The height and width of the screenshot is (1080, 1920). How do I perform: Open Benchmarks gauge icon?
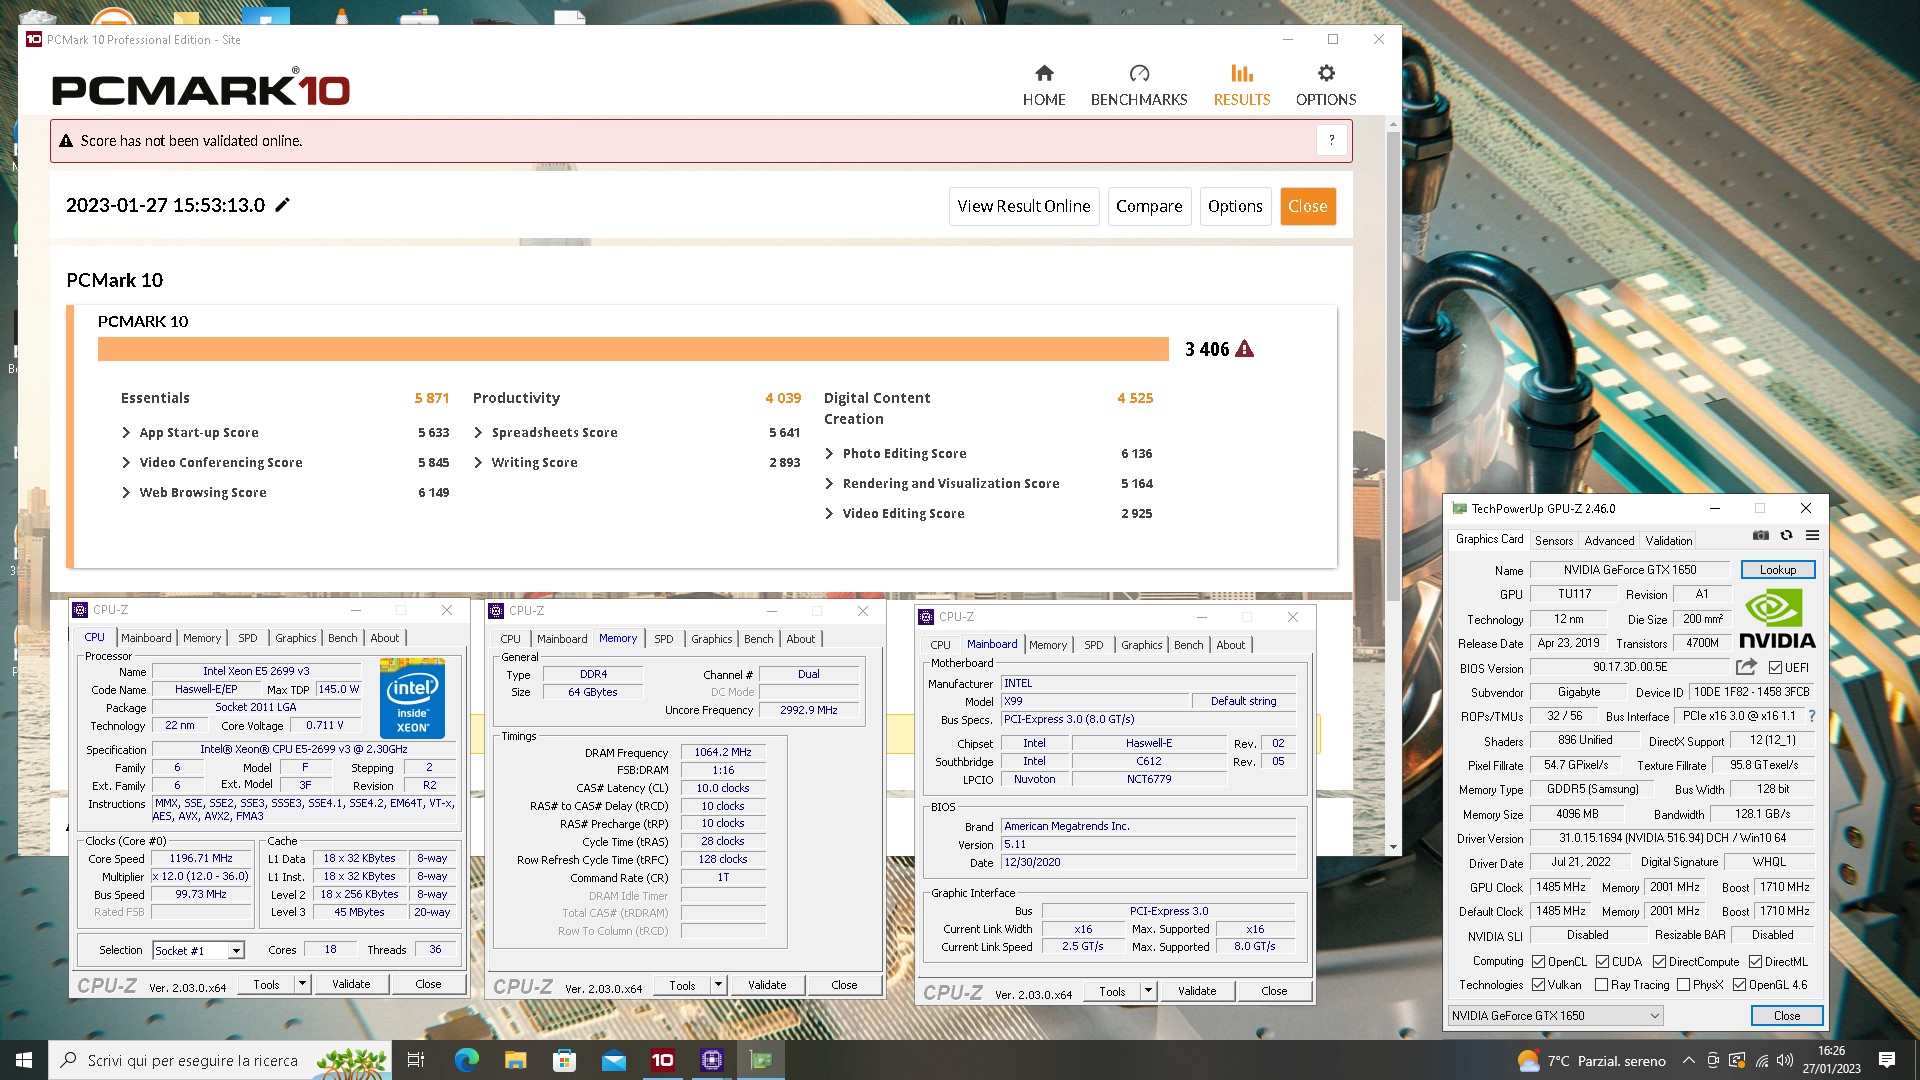[1139, 73]
